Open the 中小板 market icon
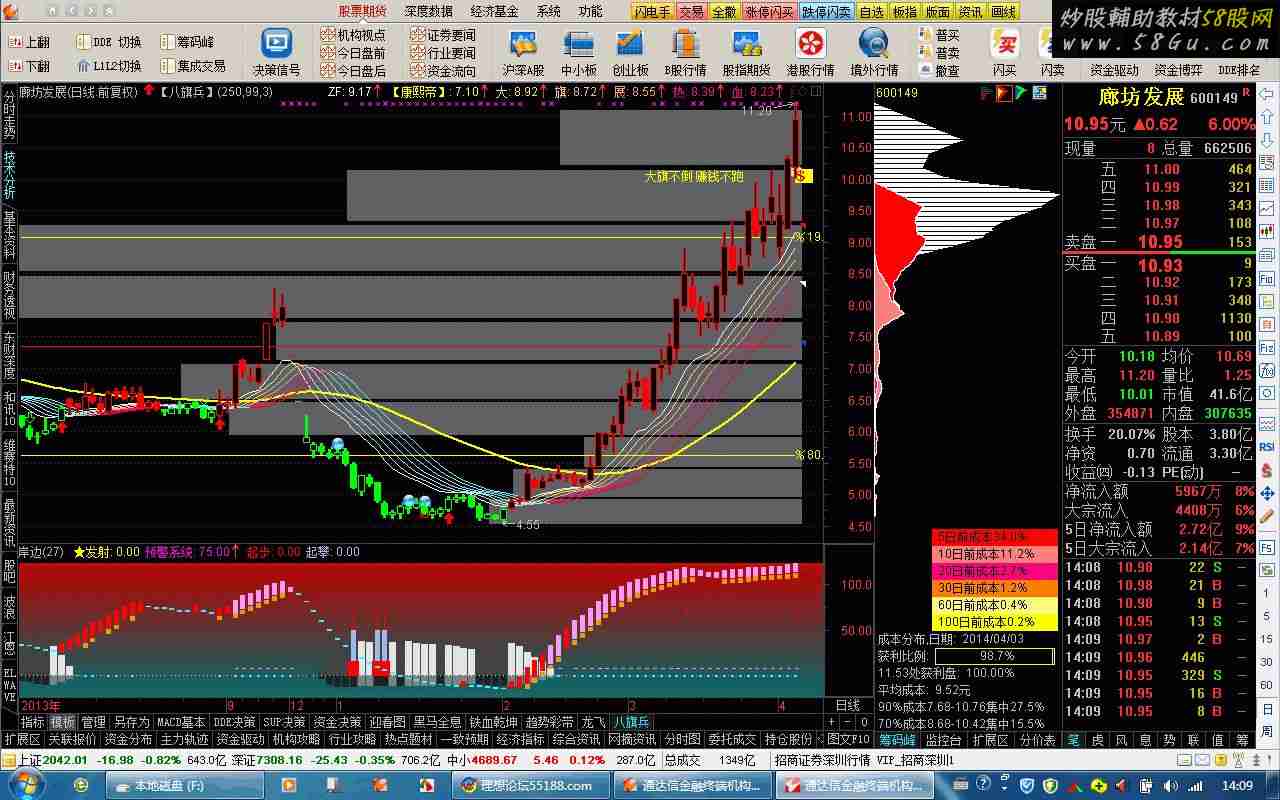1280x800 pixels. [x=578, y=52]
